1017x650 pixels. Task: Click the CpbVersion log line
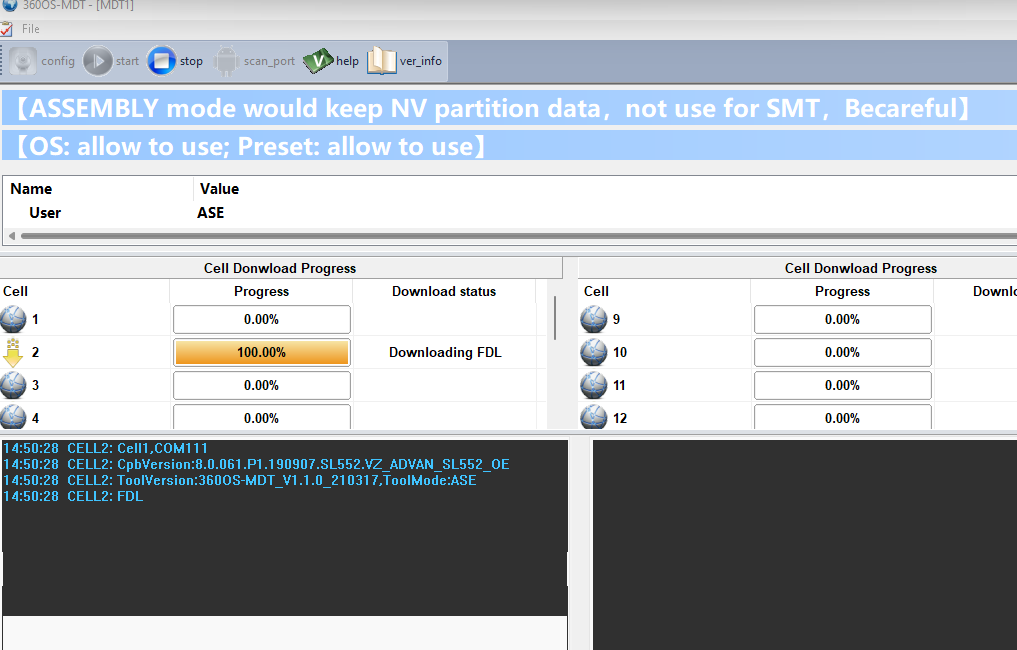(256, 464)
